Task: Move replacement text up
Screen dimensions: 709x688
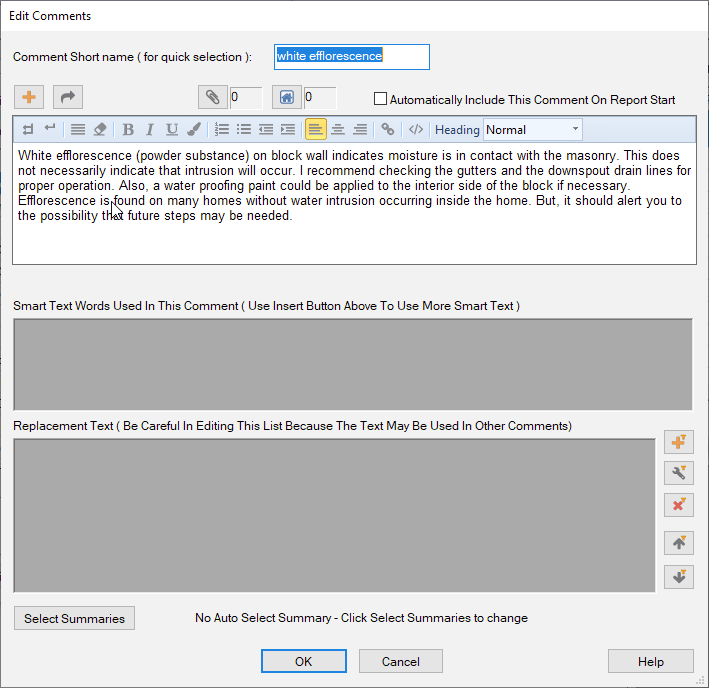Action: tap(679, 543)
